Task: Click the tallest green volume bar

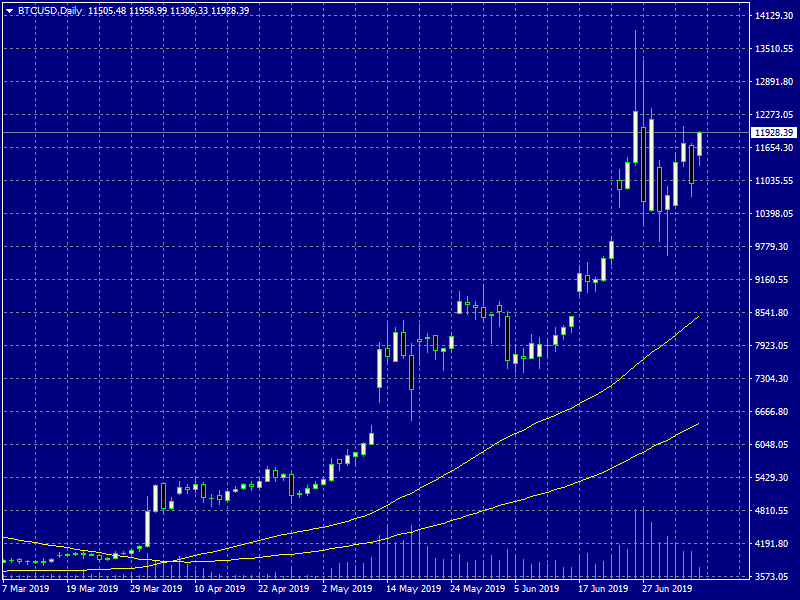Action: point(643,543)
